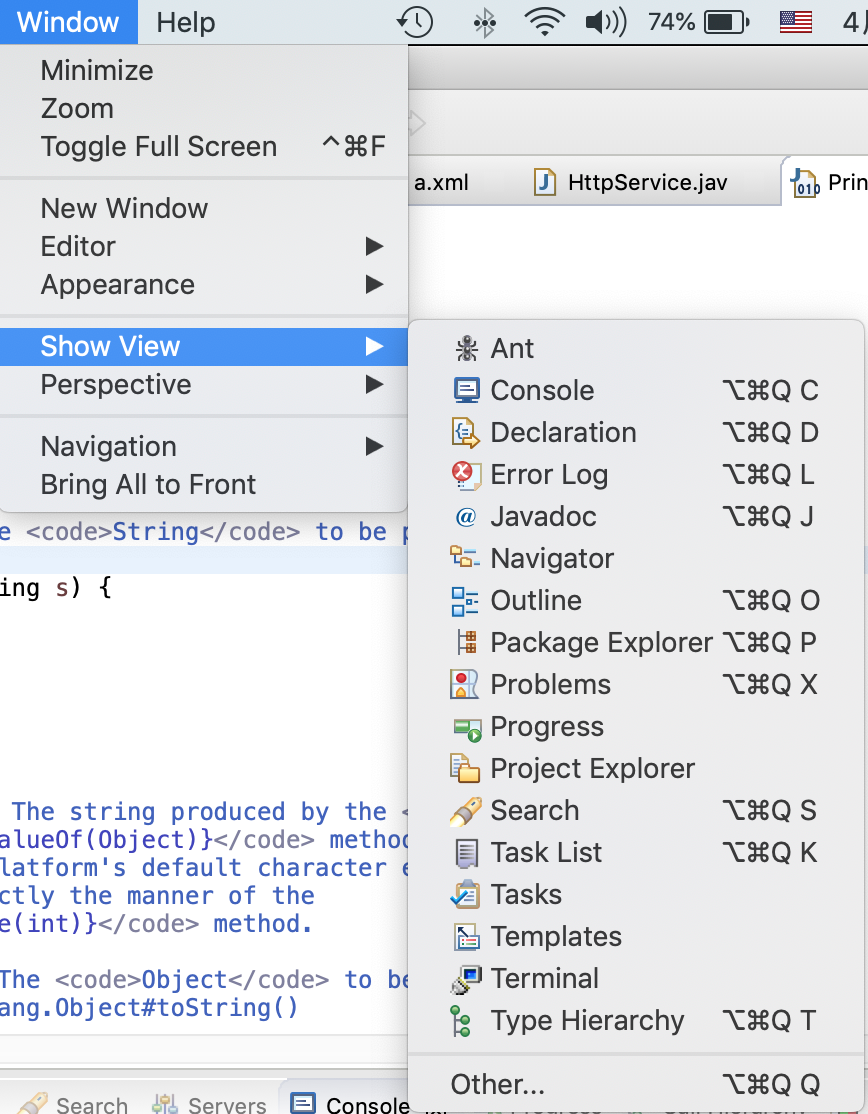Click the Package Explorer icon
Viewport: 868px width, 1114px height.
466,642
